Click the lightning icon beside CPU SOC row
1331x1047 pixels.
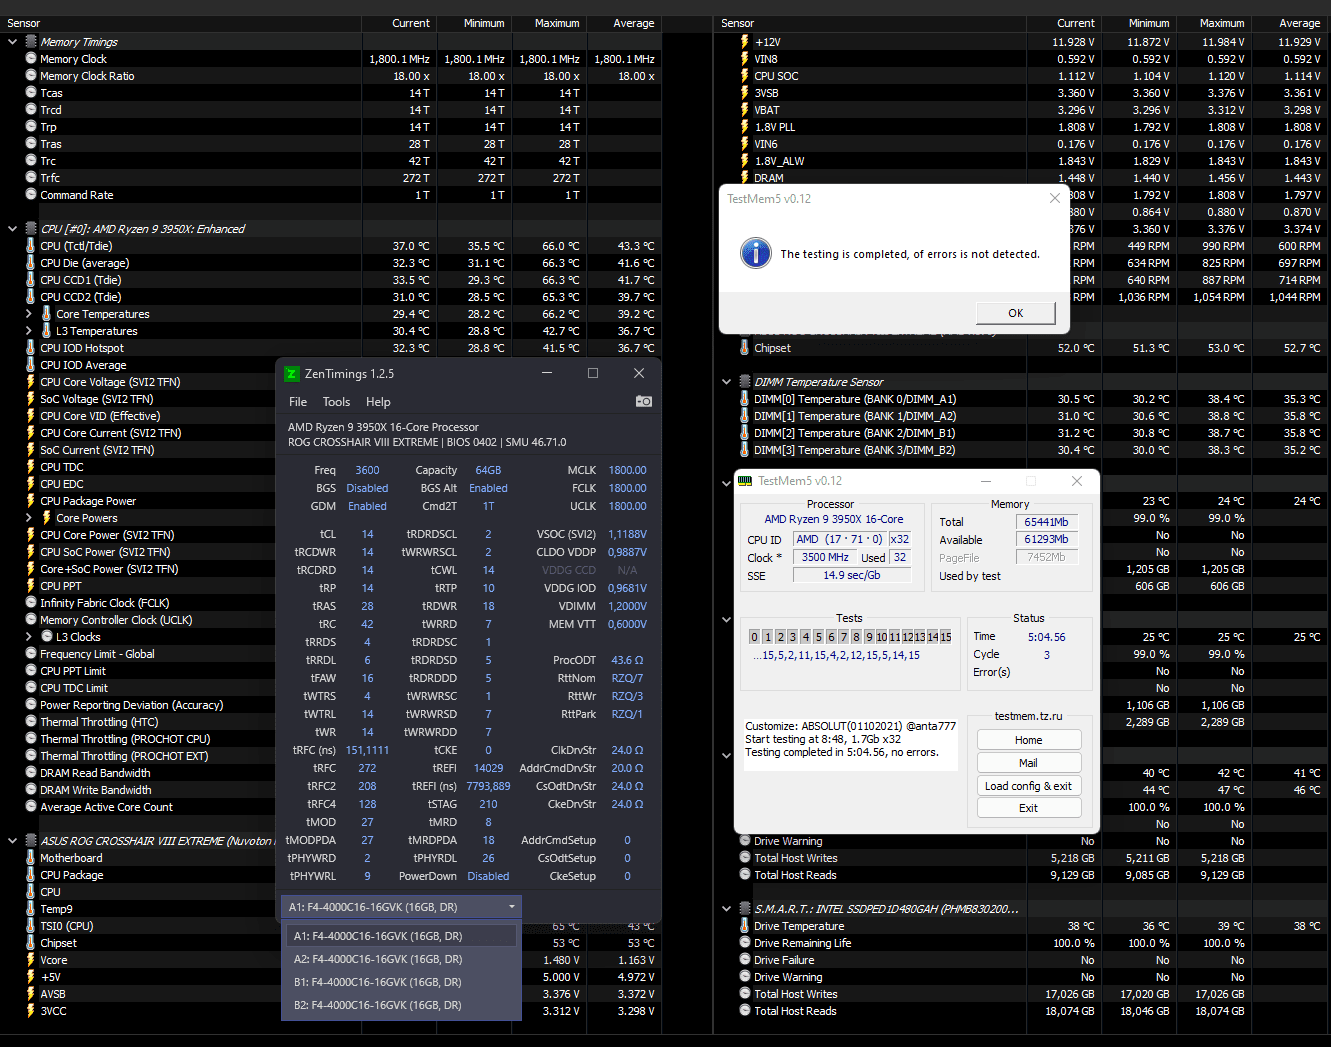coord(745,76)
